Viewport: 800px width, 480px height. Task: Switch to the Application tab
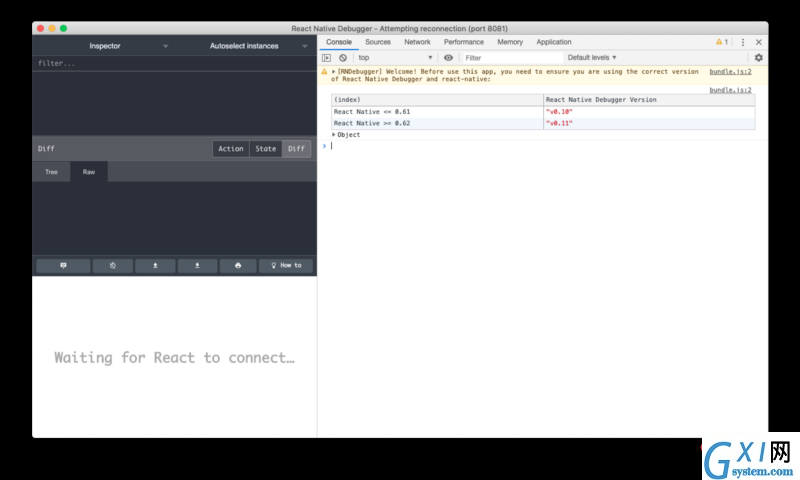click(x=554, y=42)
